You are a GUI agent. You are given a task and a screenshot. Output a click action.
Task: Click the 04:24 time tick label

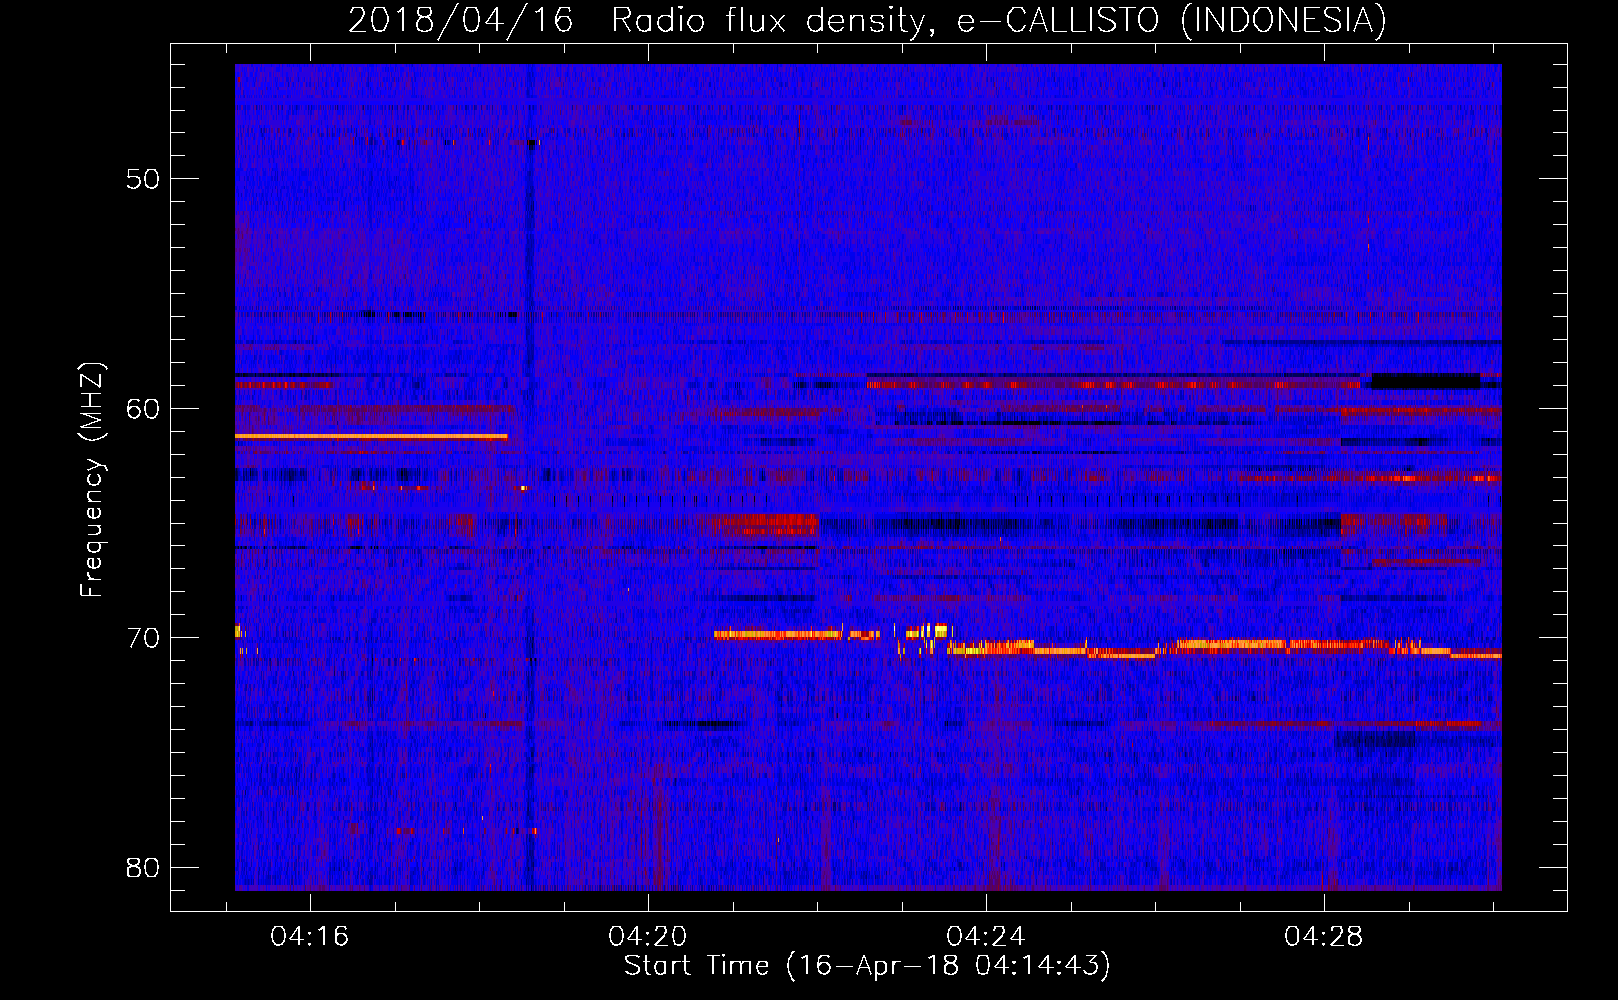pos(986,937)
